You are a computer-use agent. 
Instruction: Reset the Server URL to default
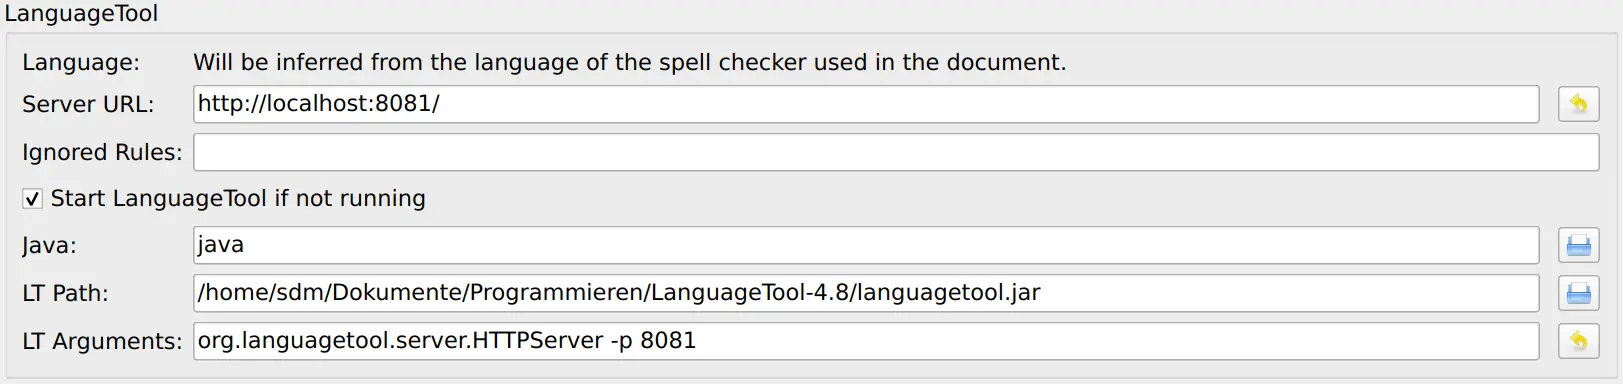(1578, 104)
